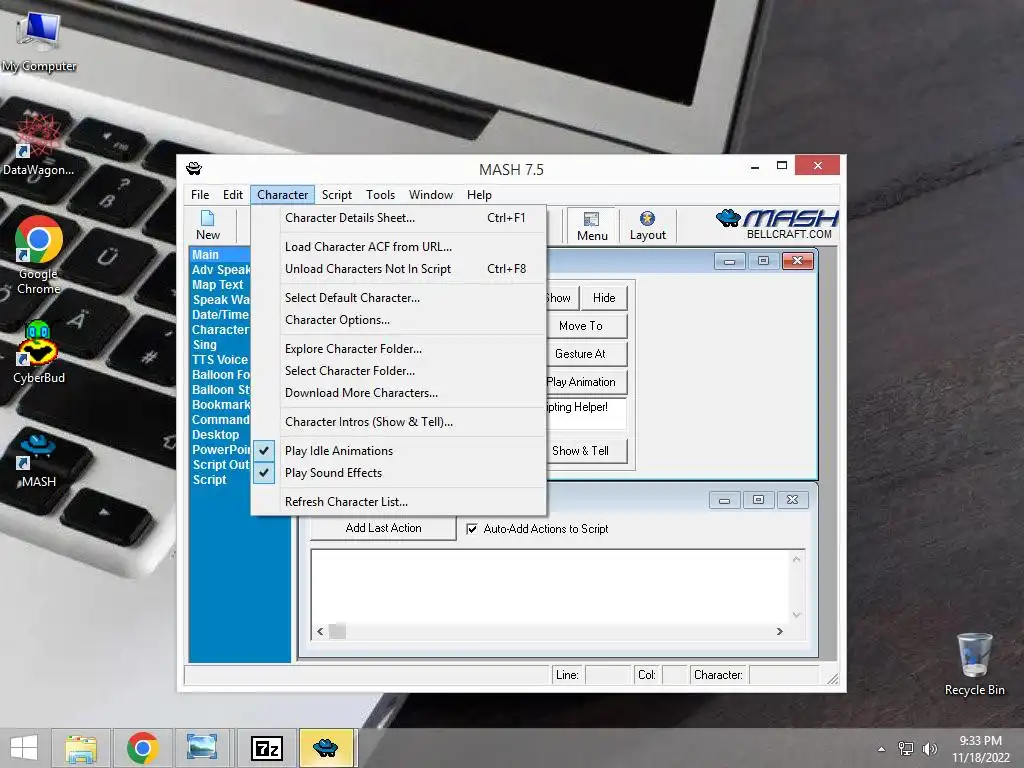Choose Select Default Character
The width and height of the screenshot is (1024, 768).
point(398,298)
